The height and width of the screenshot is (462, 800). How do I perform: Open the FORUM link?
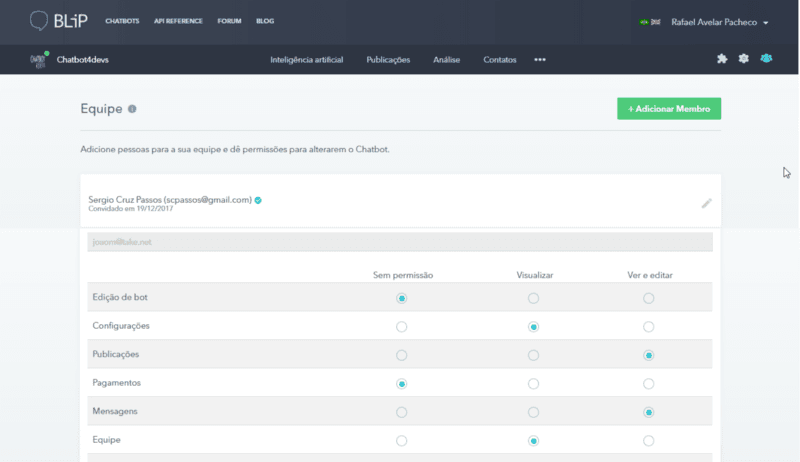pos(227,21)
